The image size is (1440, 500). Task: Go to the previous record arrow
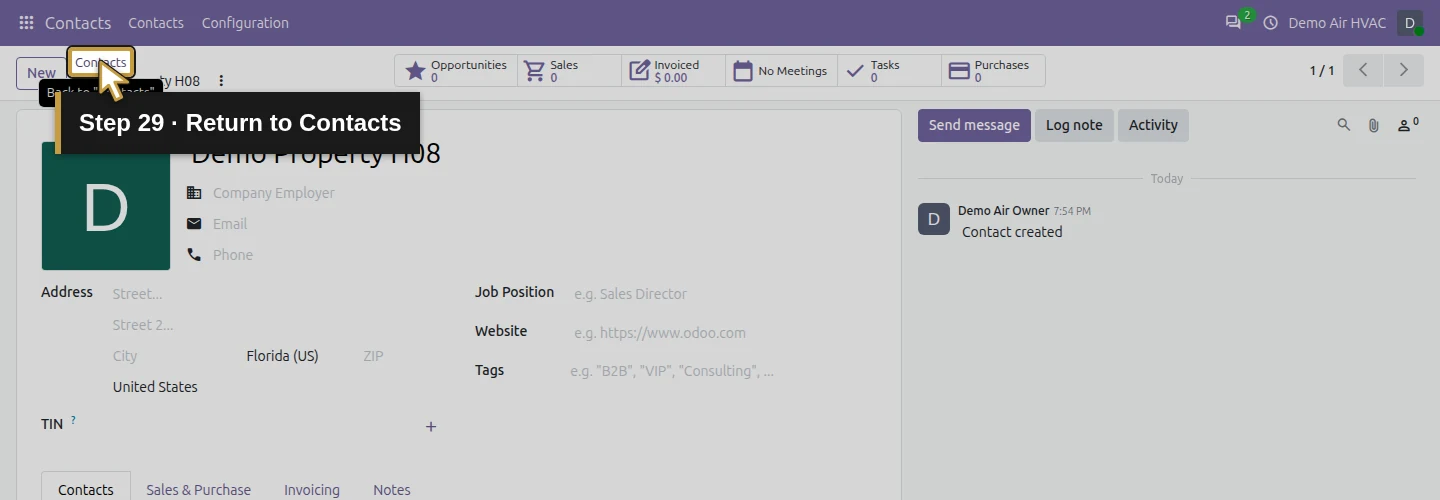point(1363,70)
